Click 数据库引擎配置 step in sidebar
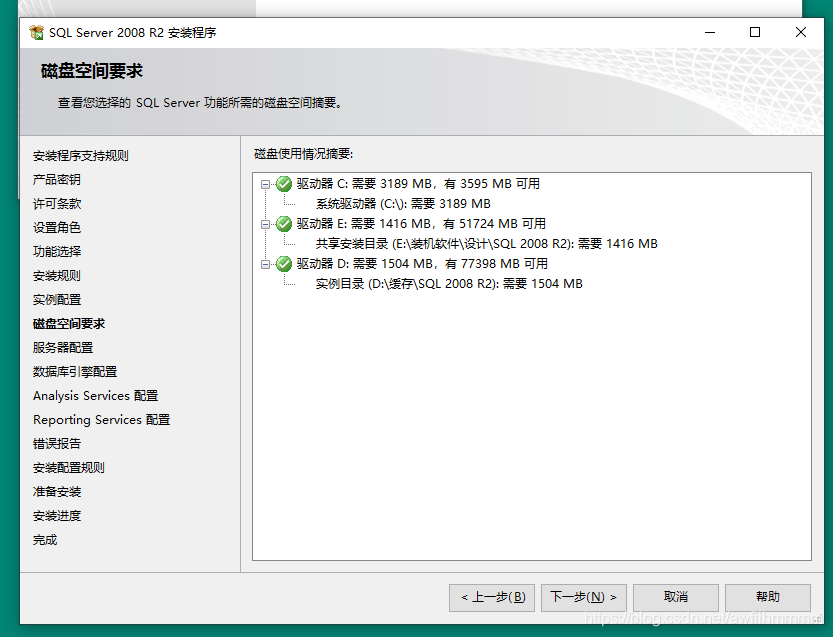 (x=75, y=371)
